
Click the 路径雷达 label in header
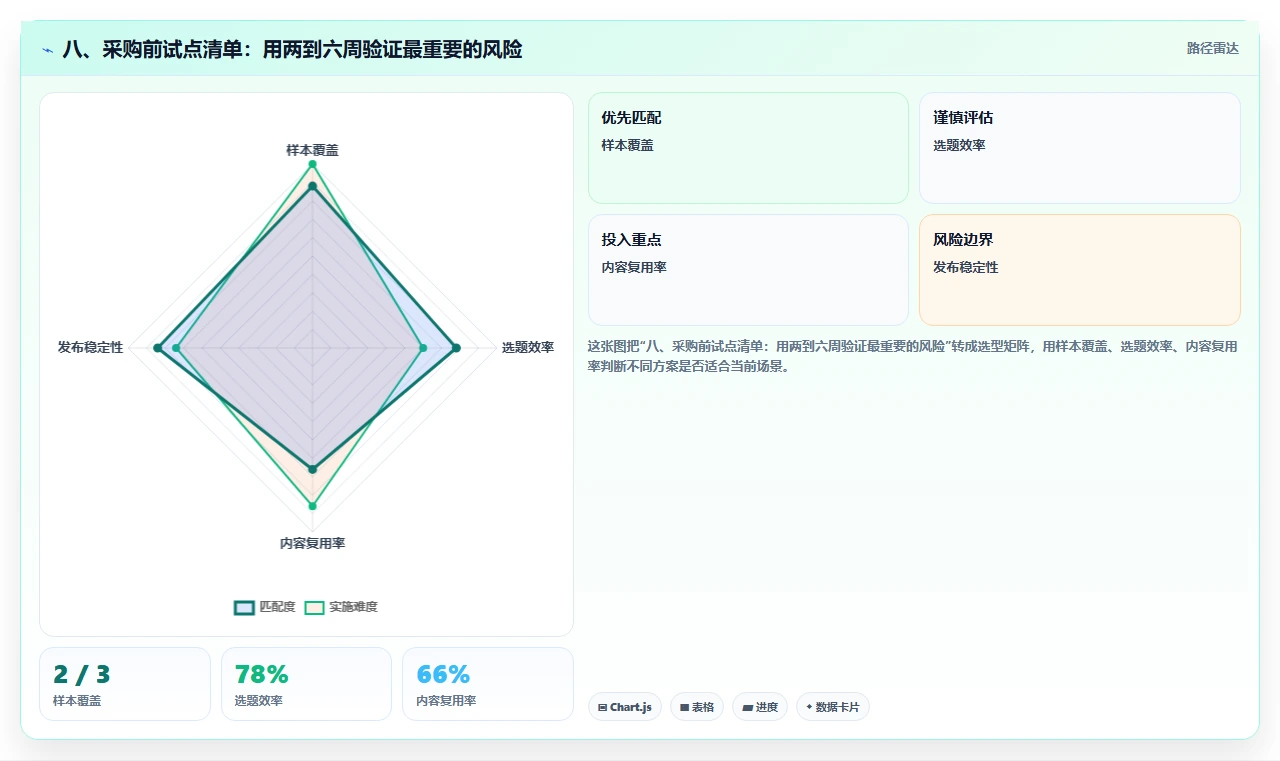click(1212, 48)
